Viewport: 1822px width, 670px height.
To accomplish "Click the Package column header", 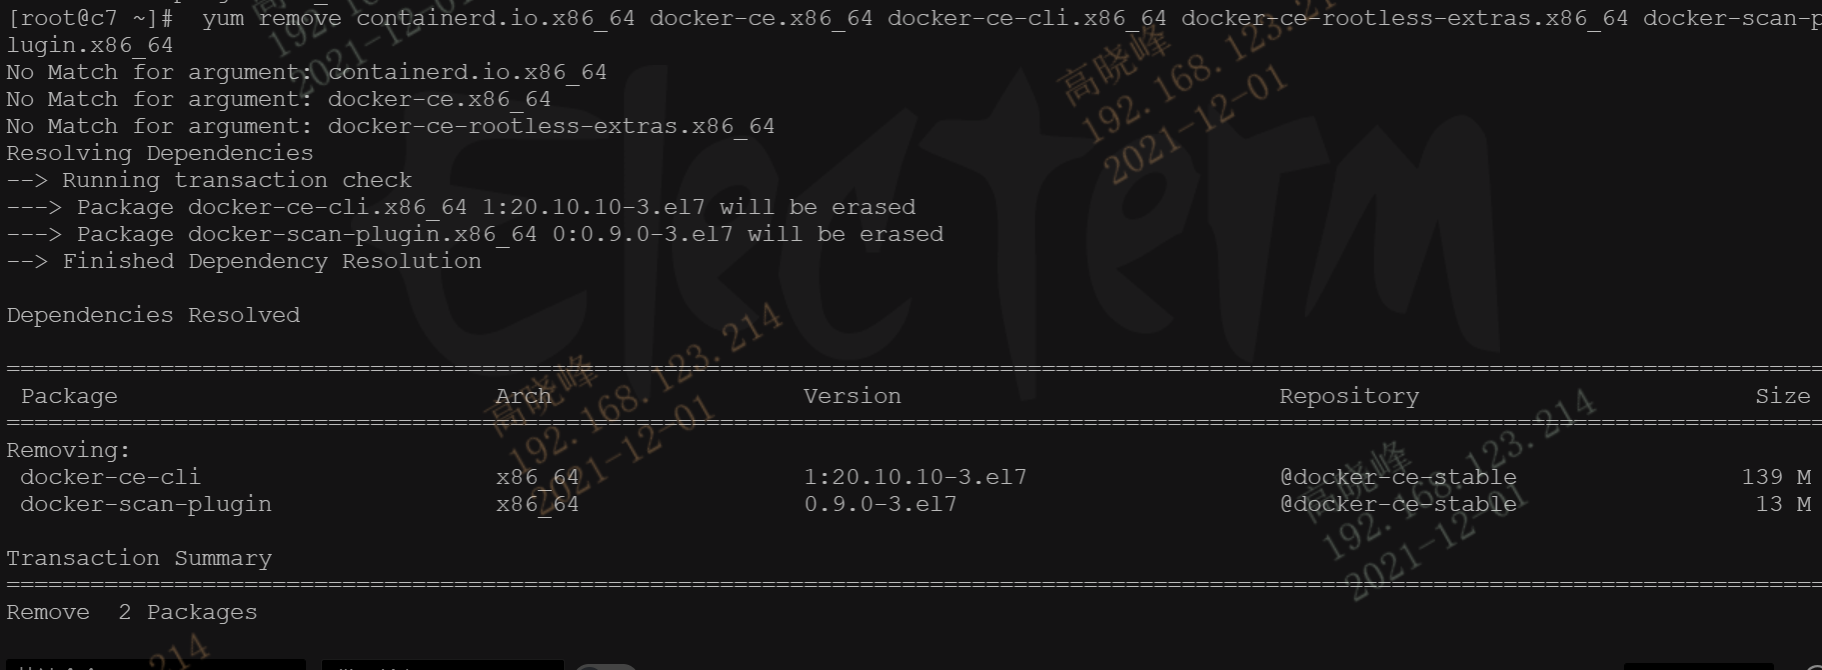I will coord(69,396).
